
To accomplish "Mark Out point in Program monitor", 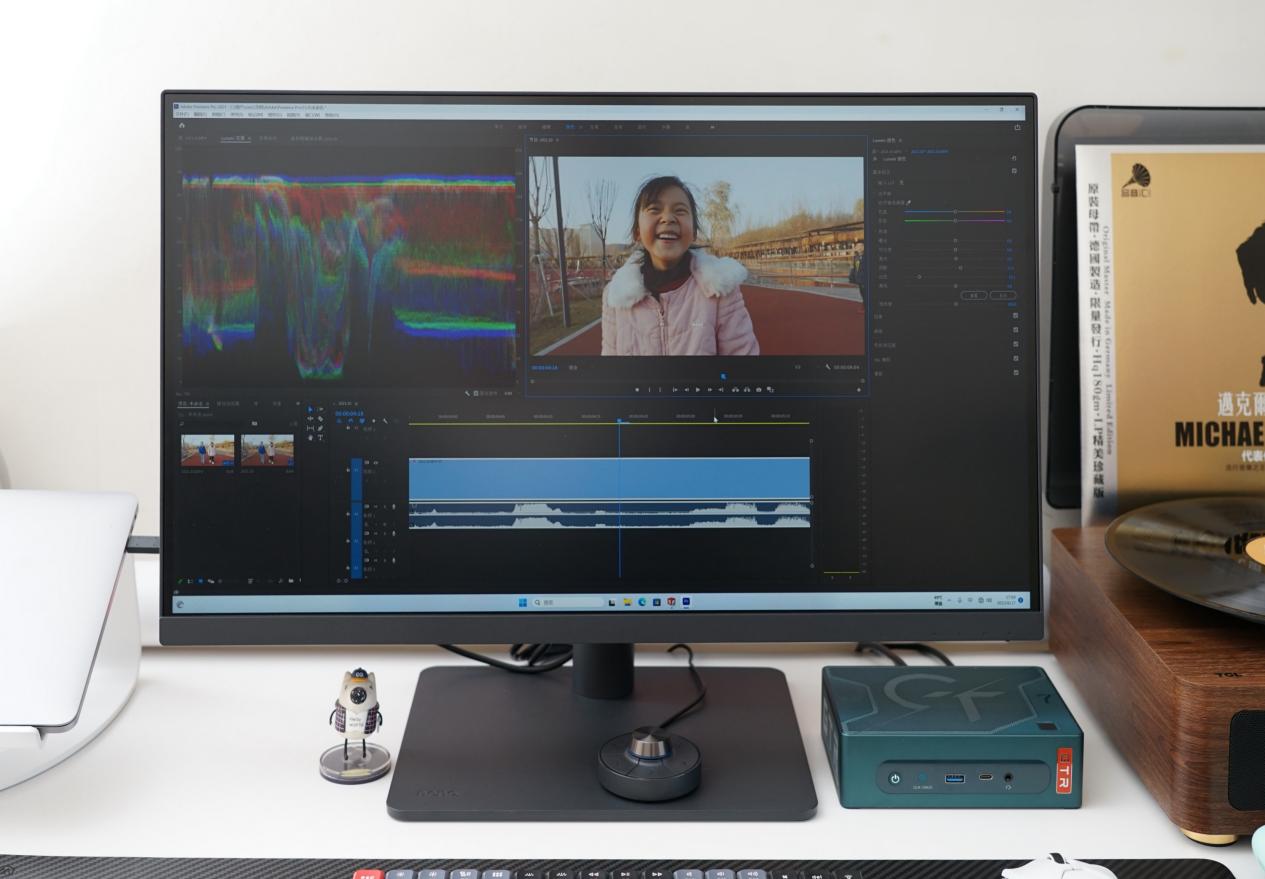I will click(660, 389).
